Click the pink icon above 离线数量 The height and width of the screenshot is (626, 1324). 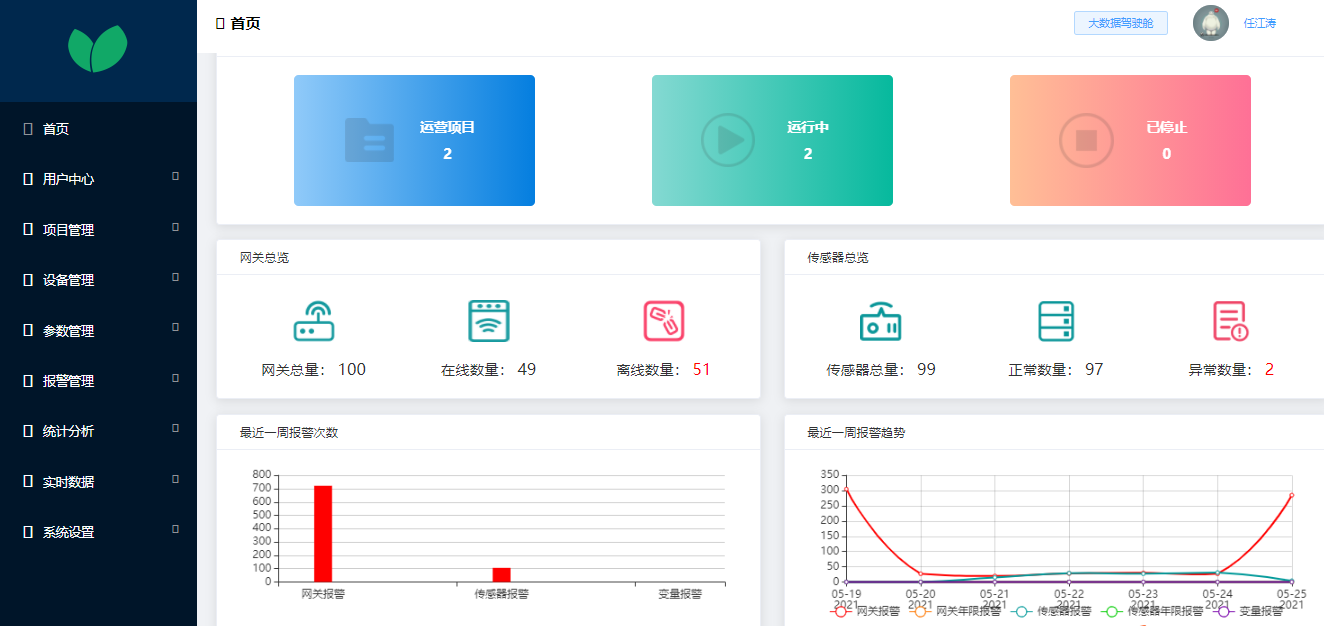664,321
